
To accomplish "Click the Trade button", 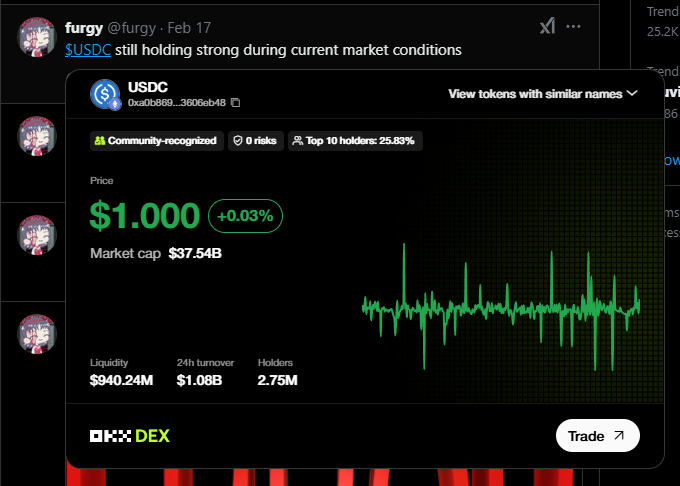I will tap(598, 436).
